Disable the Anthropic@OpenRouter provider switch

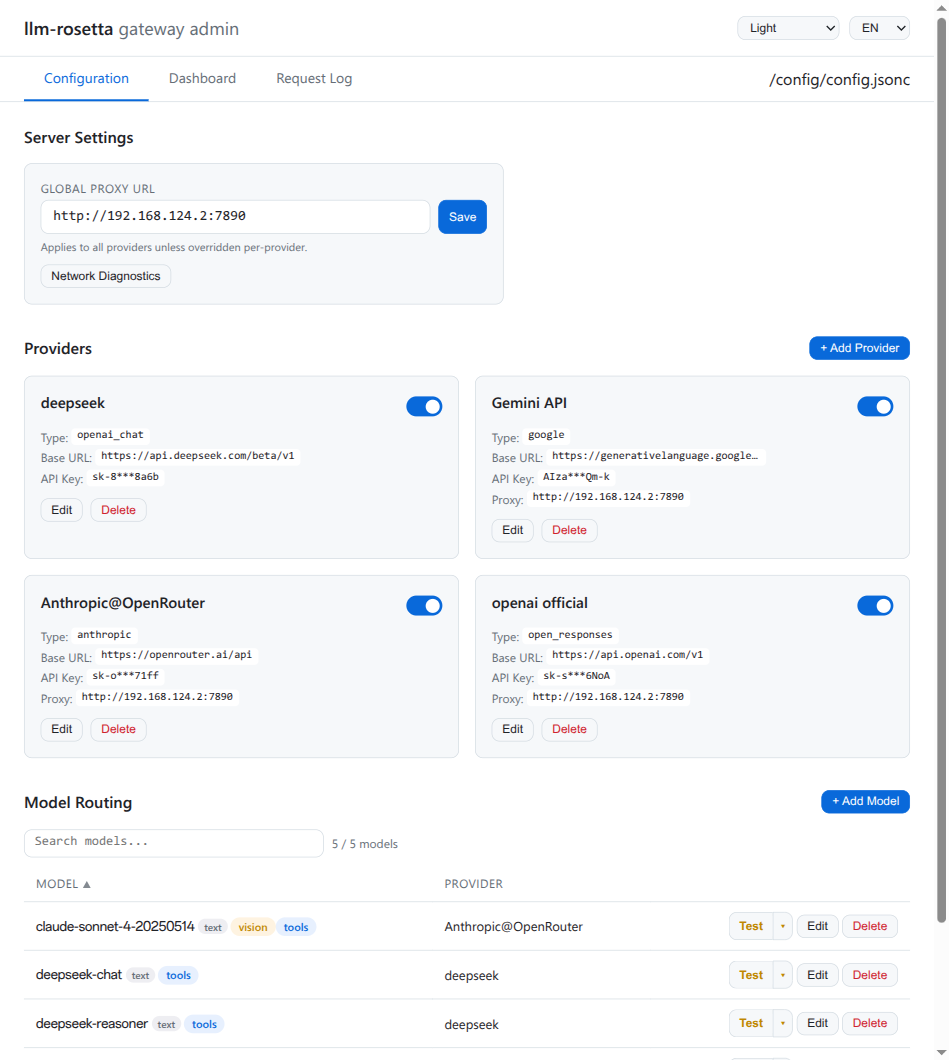(424, 606)
